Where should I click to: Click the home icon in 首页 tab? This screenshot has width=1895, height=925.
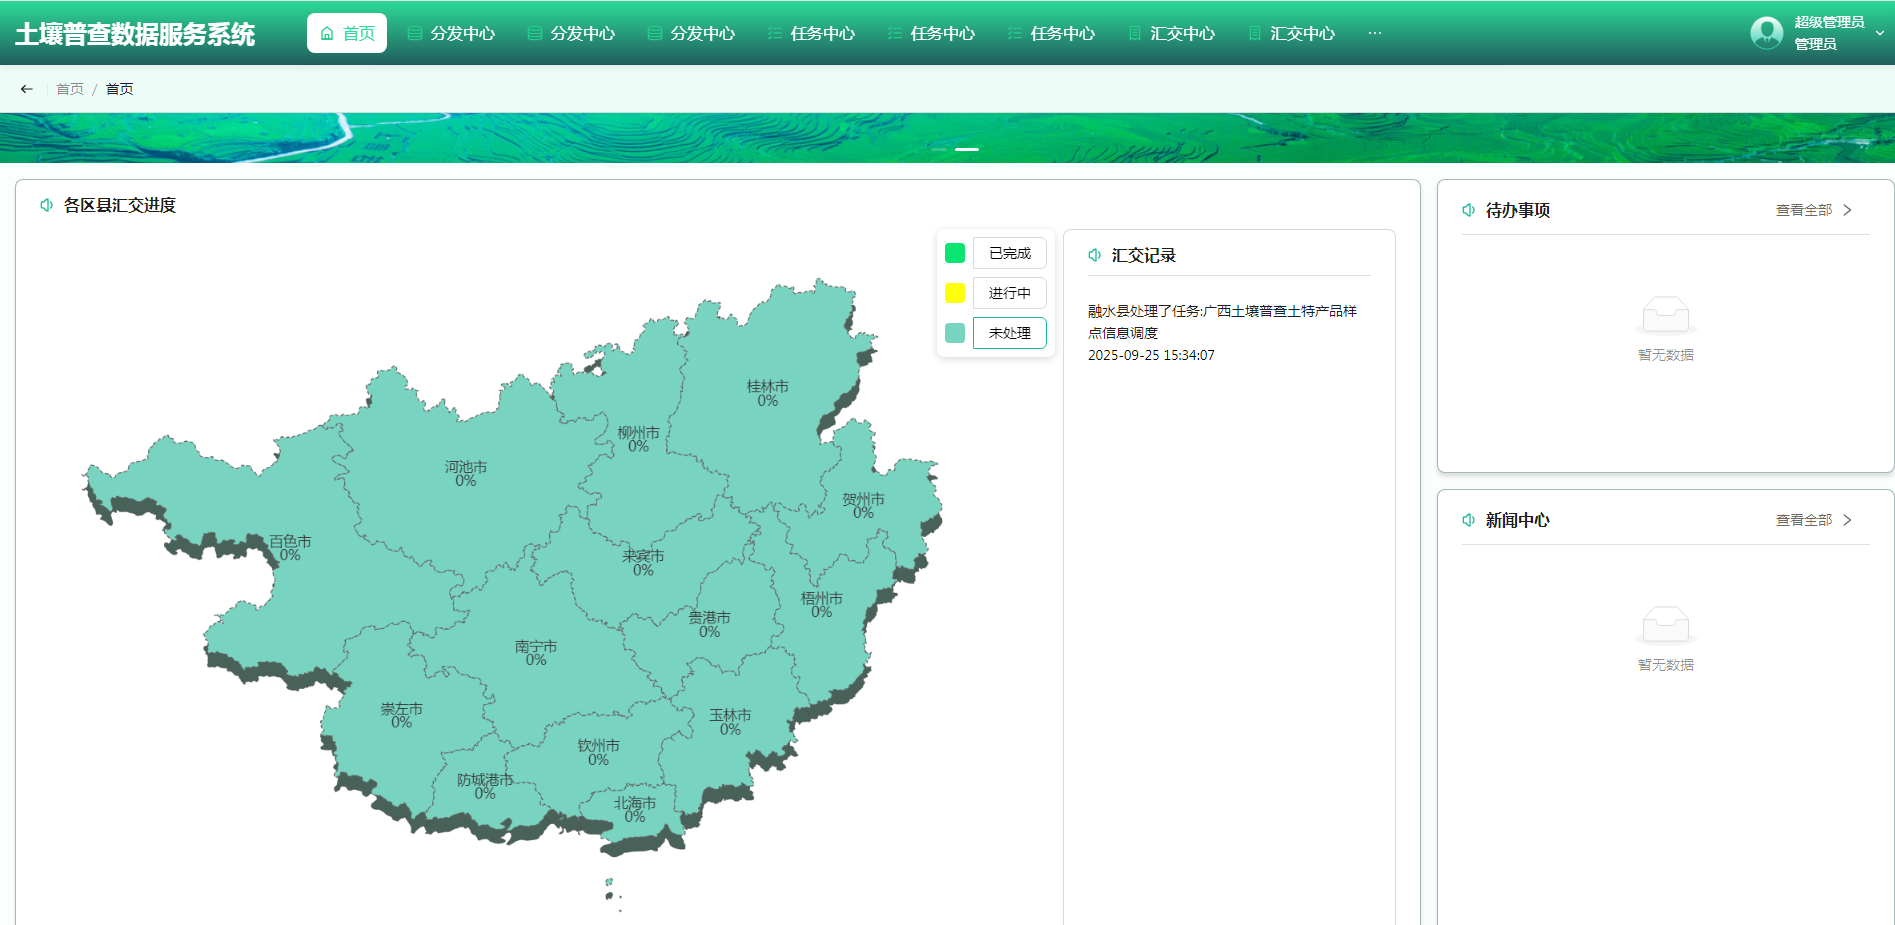point(327,34)
